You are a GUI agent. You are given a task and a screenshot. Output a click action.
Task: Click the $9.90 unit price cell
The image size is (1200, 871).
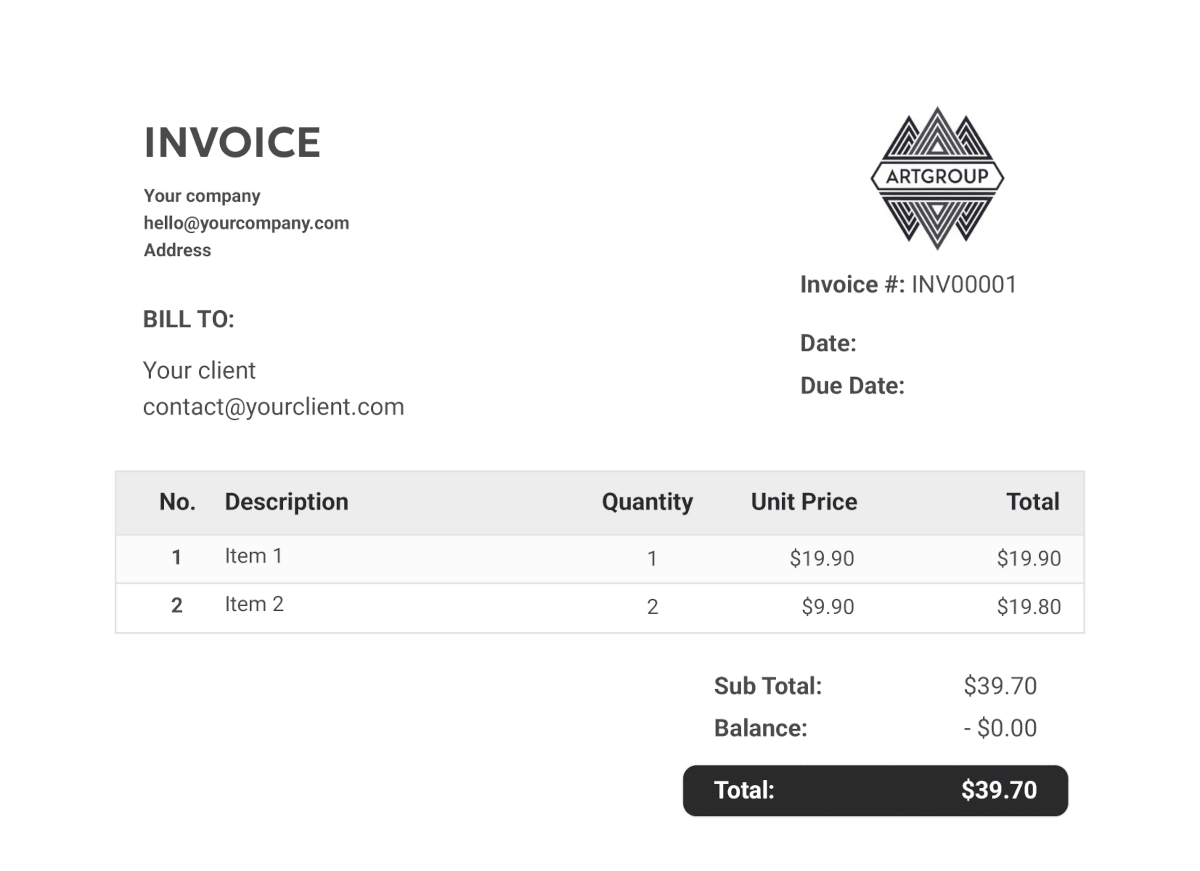[828, 607]
